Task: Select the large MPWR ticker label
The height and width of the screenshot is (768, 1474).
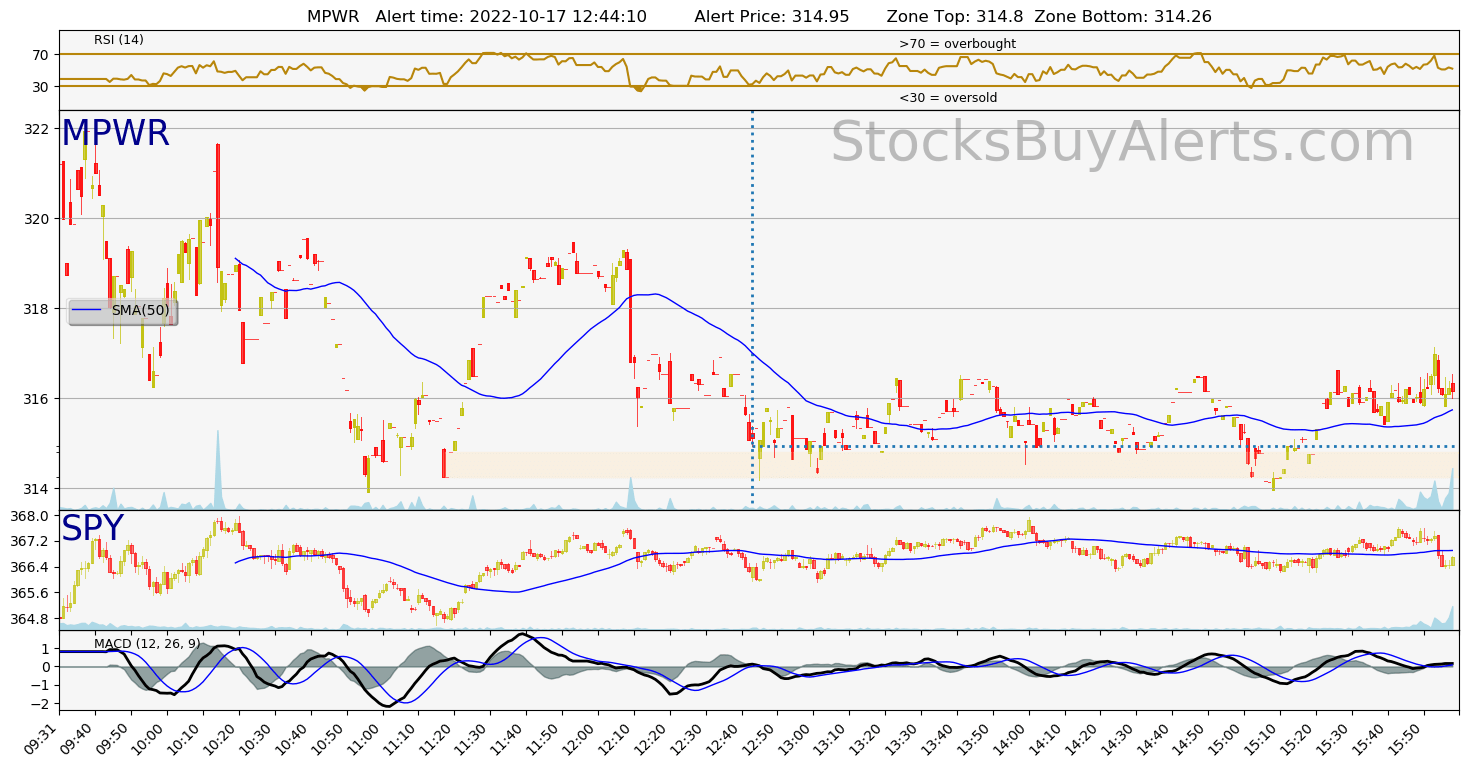Action: 115,133
